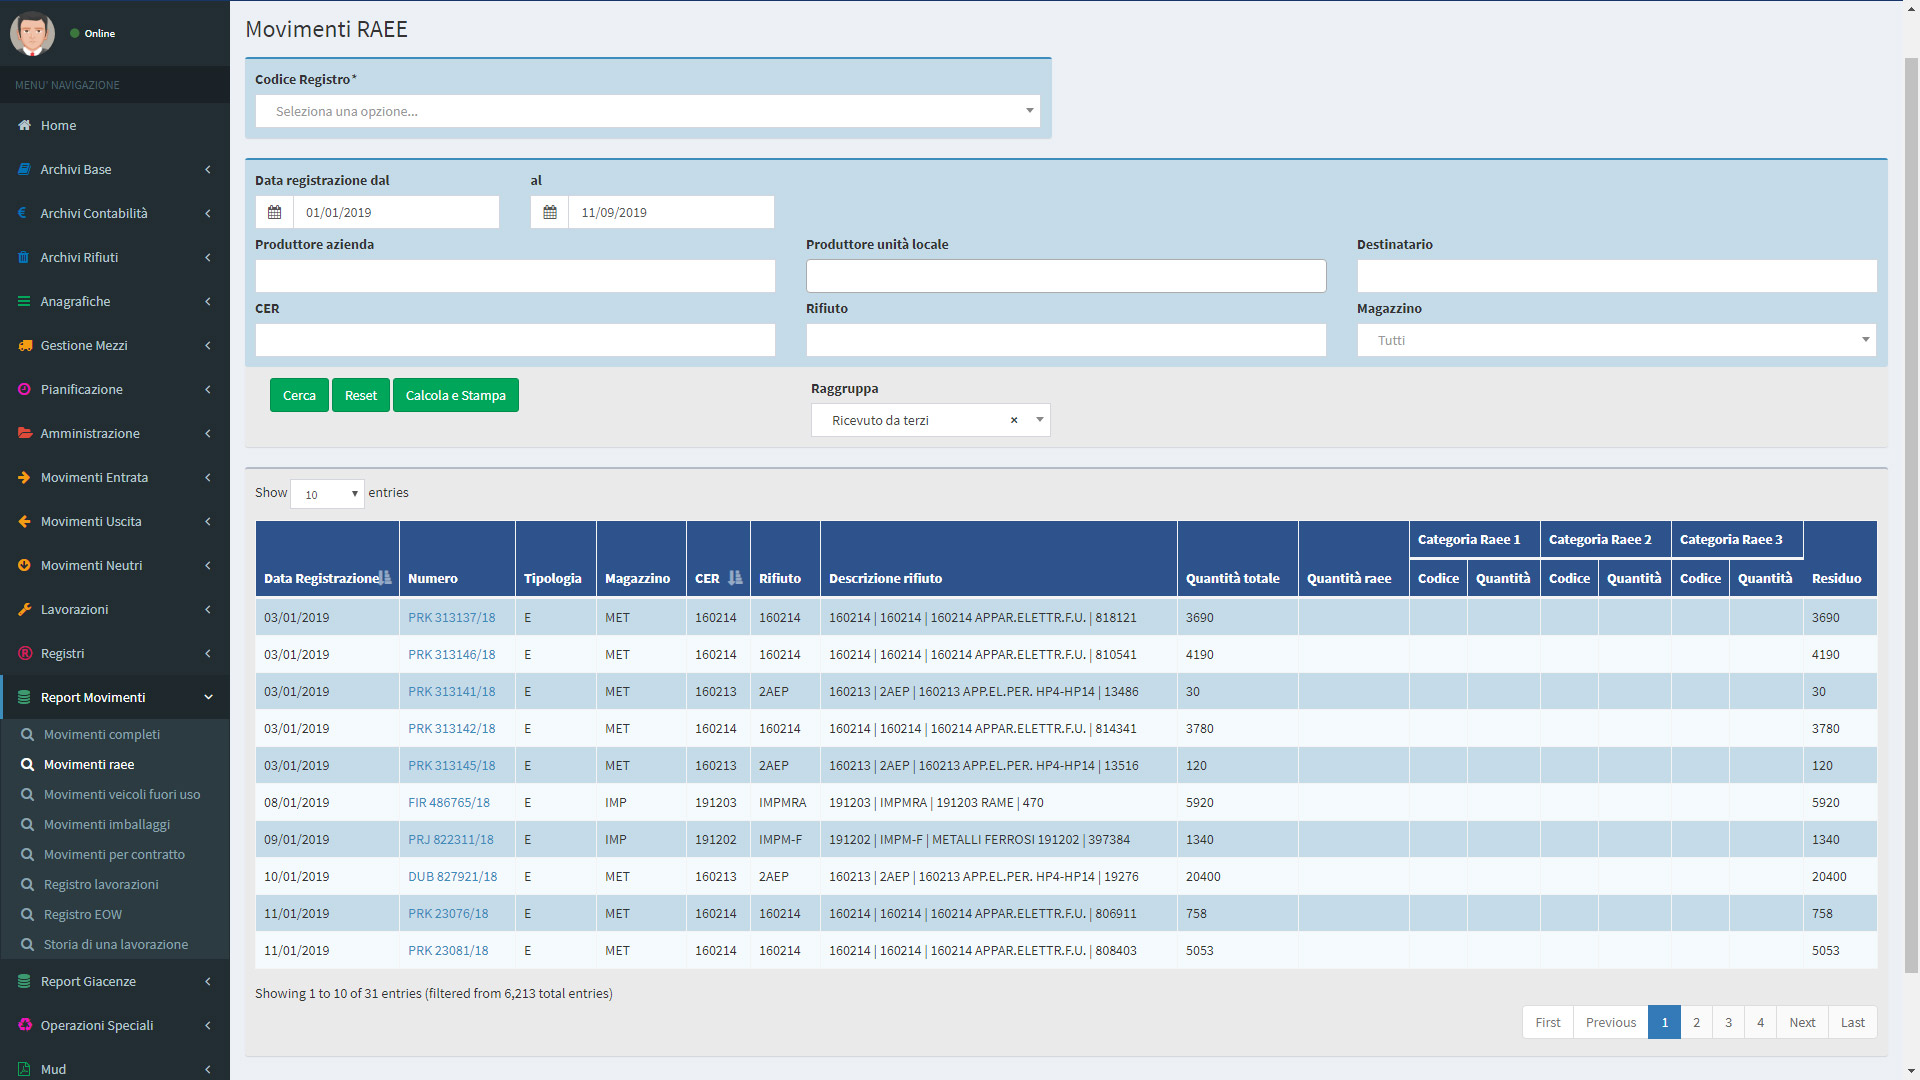Focus the CER filter input field
Viewport: 1920px width, 1080px height.
pos(515,340)
